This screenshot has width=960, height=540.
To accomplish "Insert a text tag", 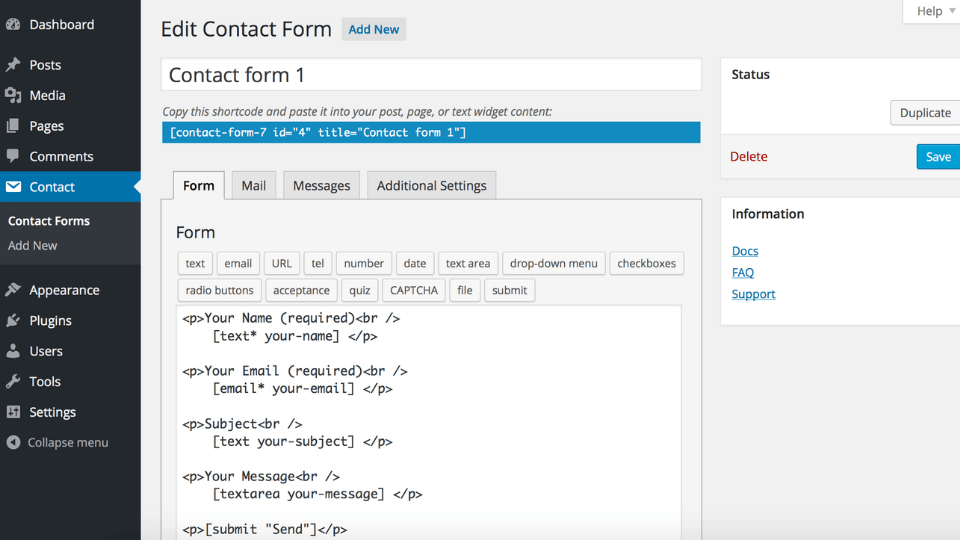I will 195,263.
